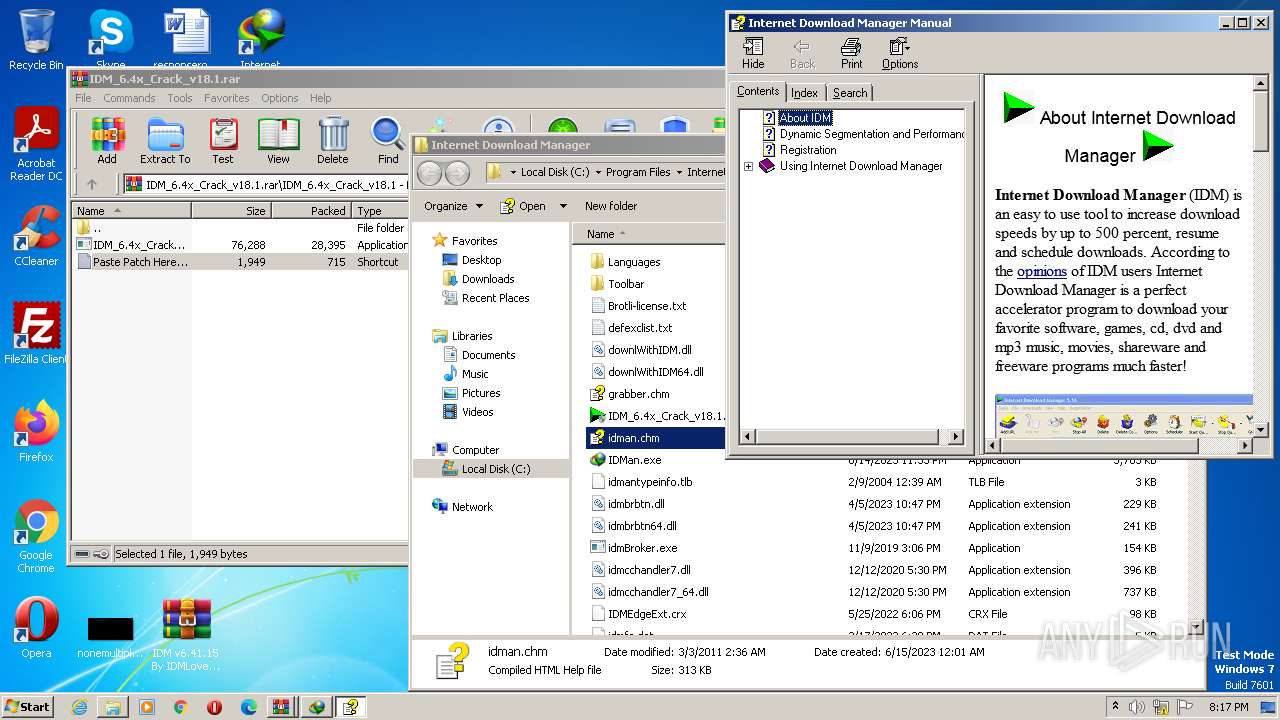This screenshot has height=720, width=1280.
Task: Open Opera desktop icon
Action: [36, 628]
